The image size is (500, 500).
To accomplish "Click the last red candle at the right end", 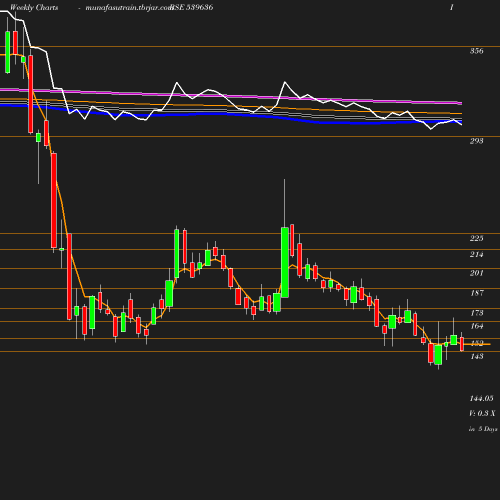I will [462, 344].
